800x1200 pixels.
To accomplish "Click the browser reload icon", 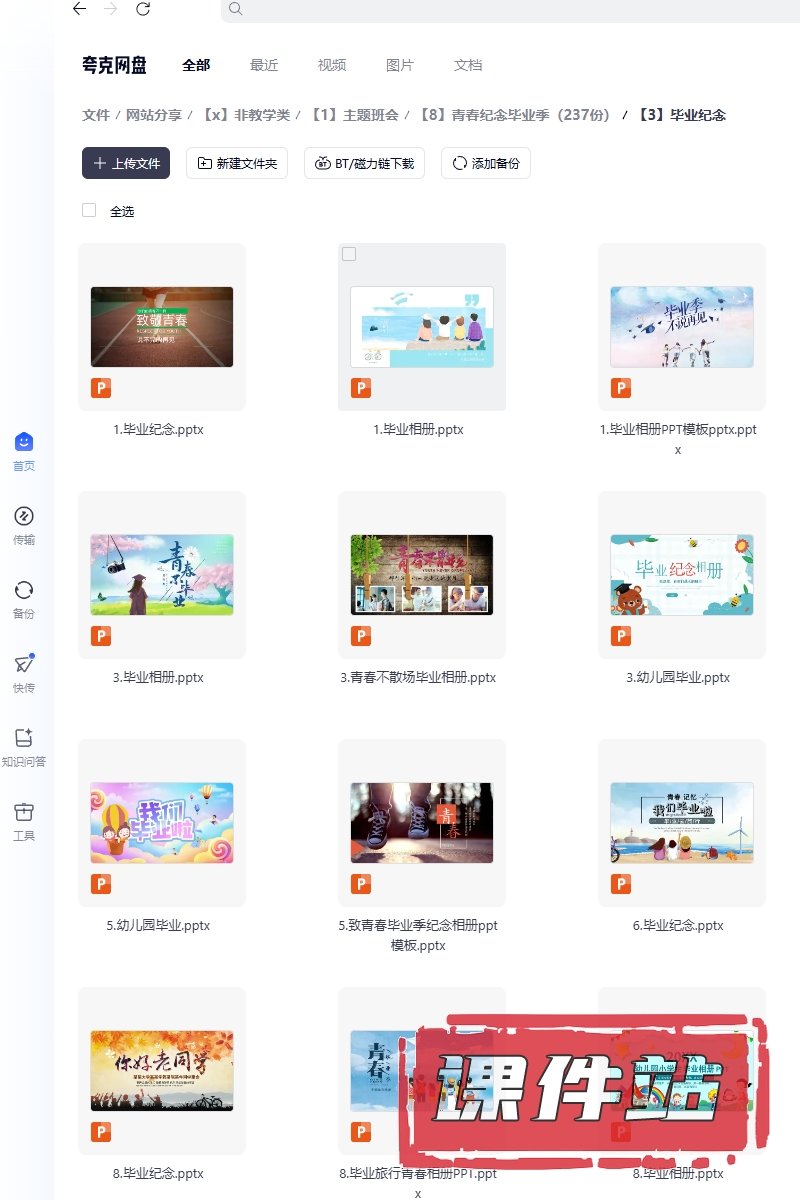I will [143, 9].
